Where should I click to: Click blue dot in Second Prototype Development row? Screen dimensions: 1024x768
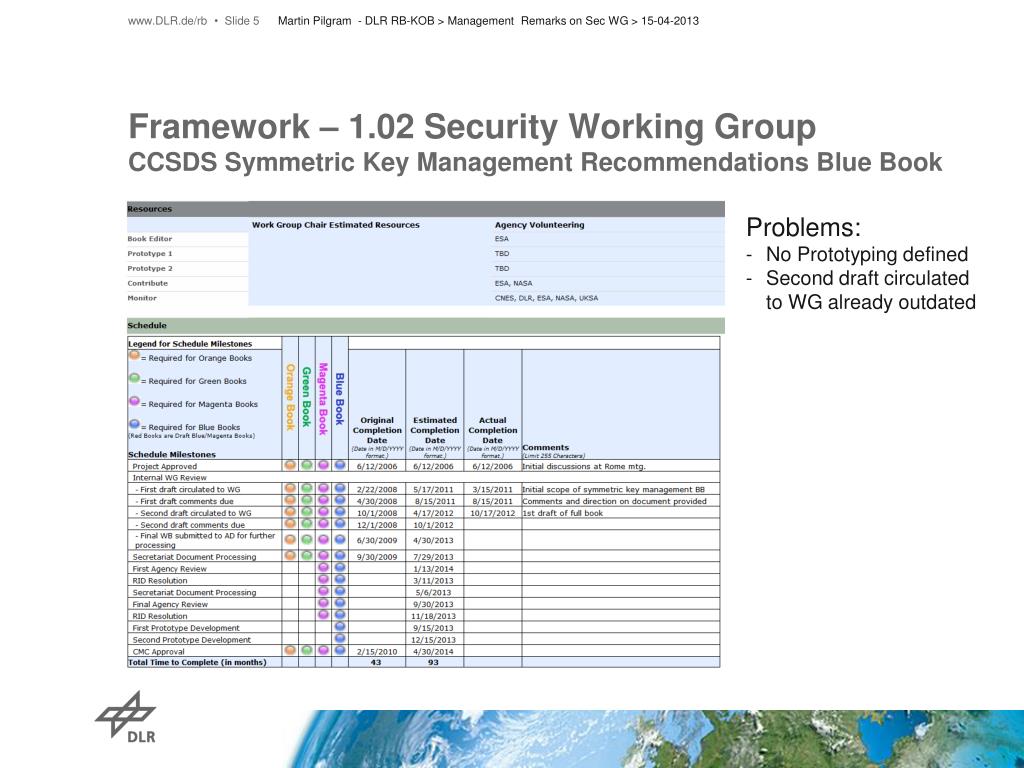(x=340, y=639)
